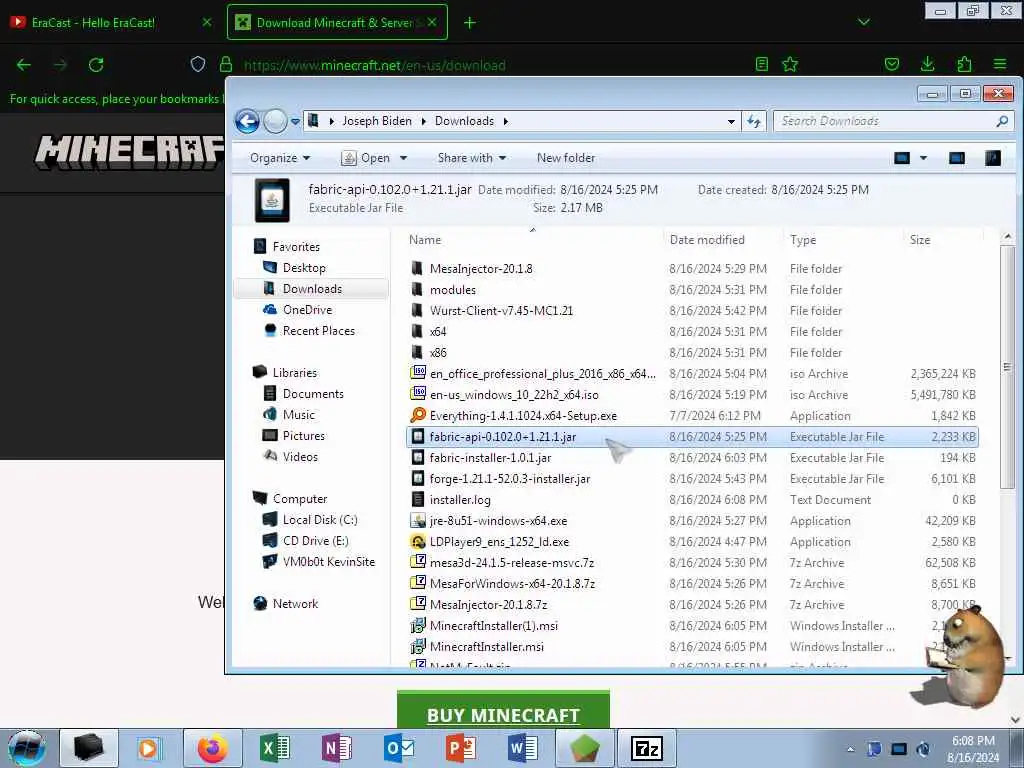The height and width of the screenshot is (768, 1024).
Task: Select jre-8u51-windows-x64.exe Java icon
Action: click(418, 520)
